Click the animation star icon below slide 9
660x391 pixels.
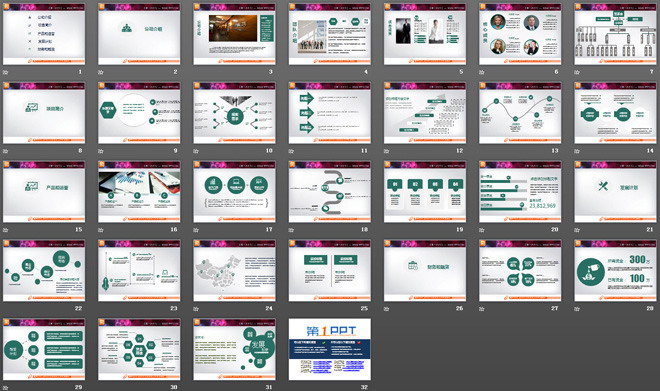101,151
